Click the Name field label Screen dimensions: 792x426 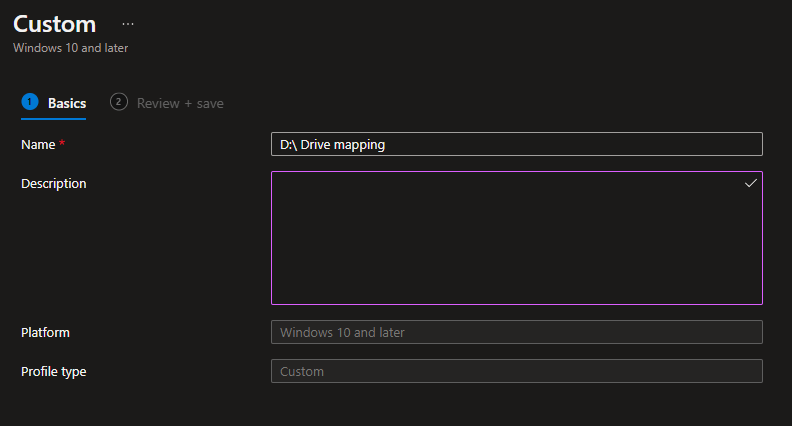38,145
